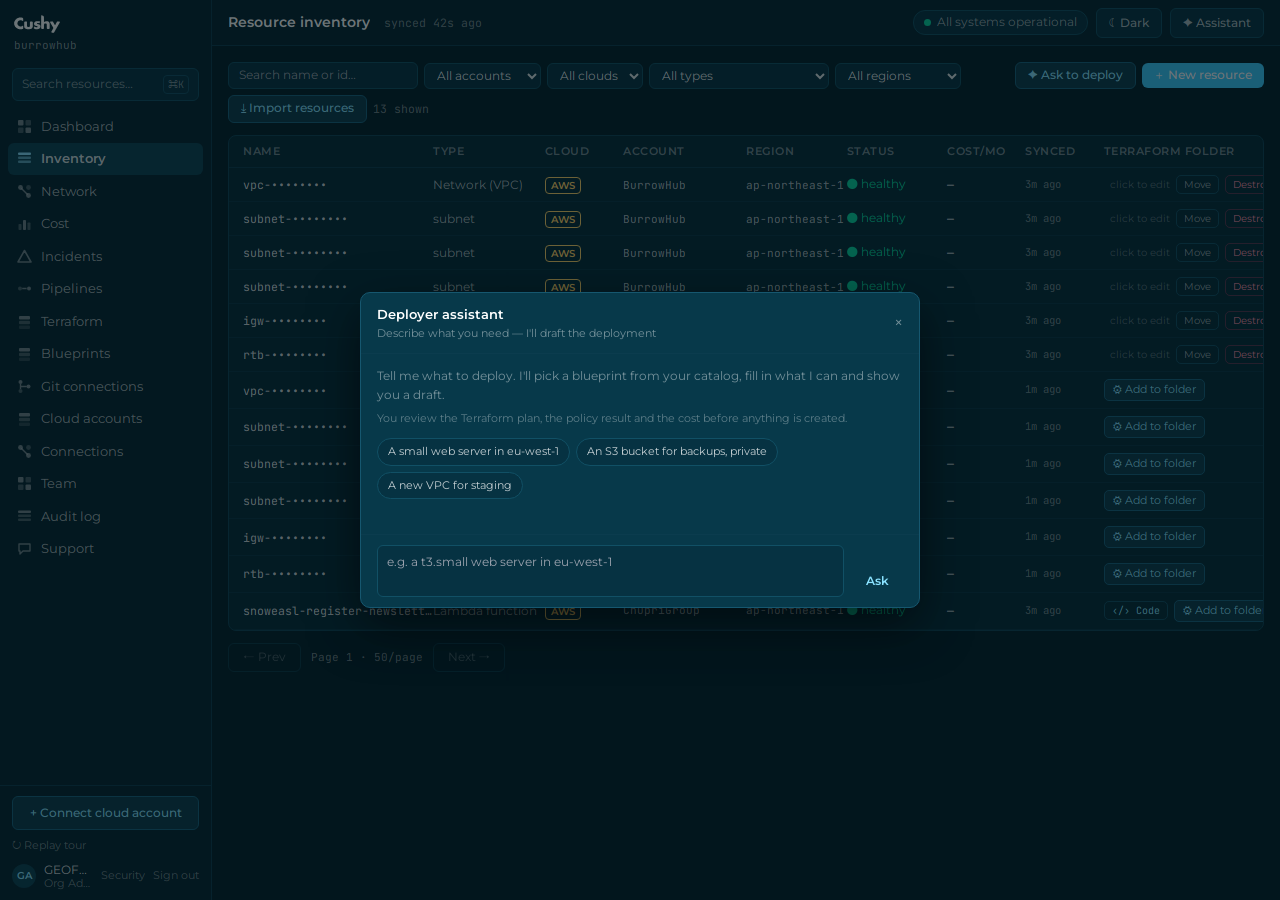Screen dimensions: 1280x900
Task: Click the New resource button
Action: (1203, 76)
